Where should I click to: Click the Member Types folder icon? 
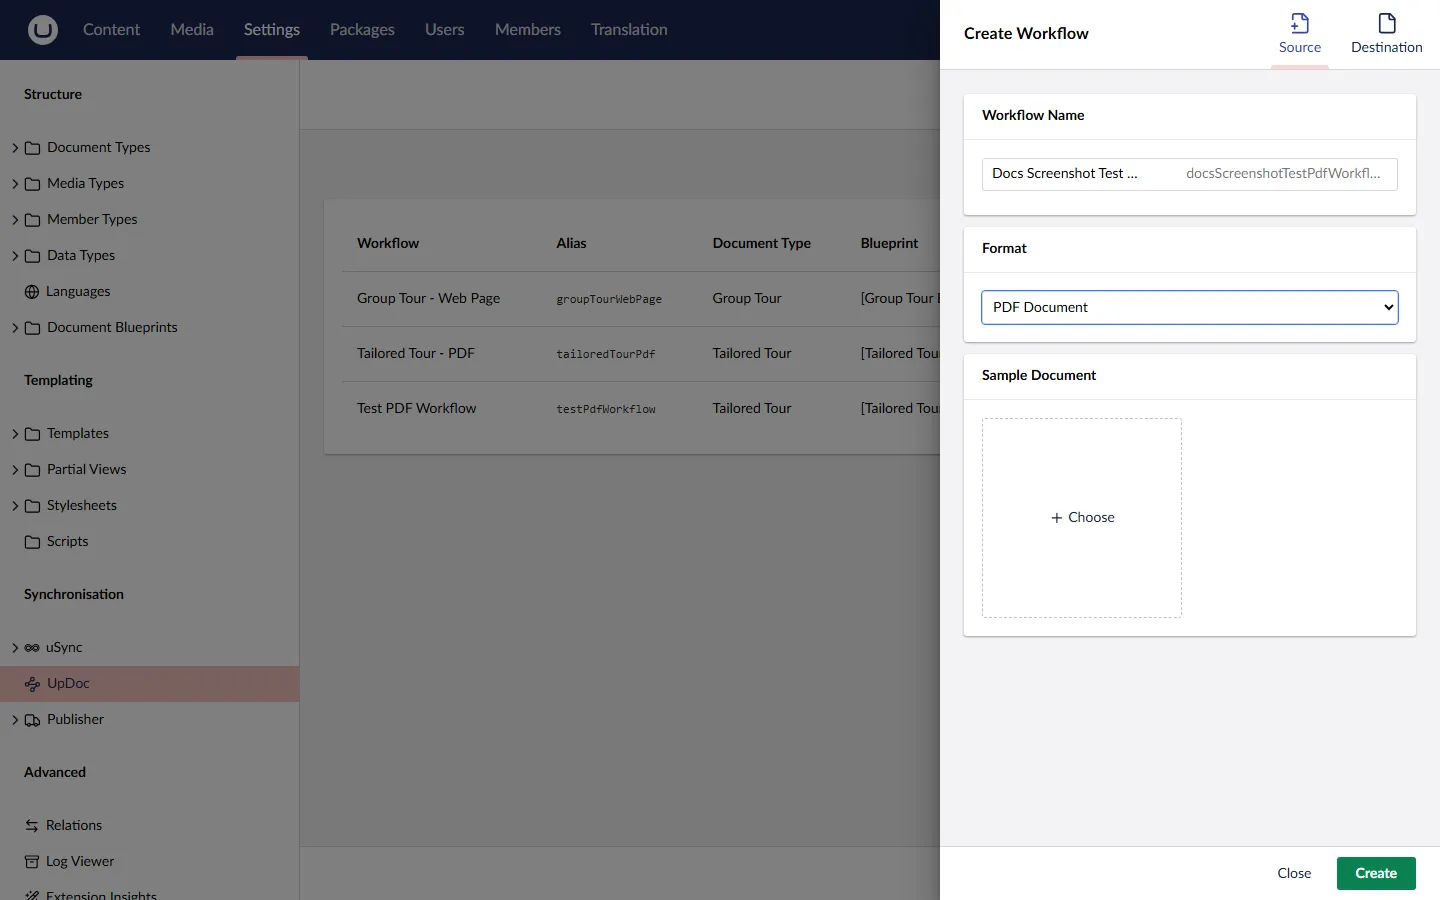[32, 220]
